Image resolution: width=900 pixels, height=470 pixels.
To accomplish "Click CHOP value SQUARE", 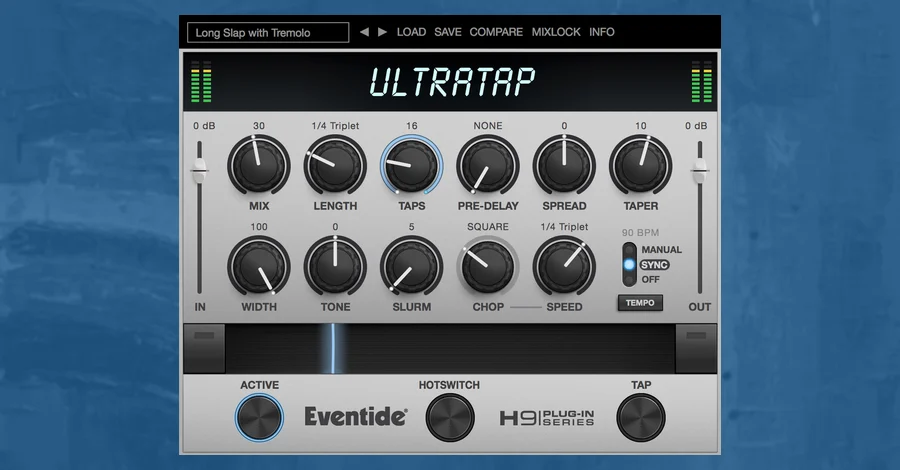I will point(488,227).
